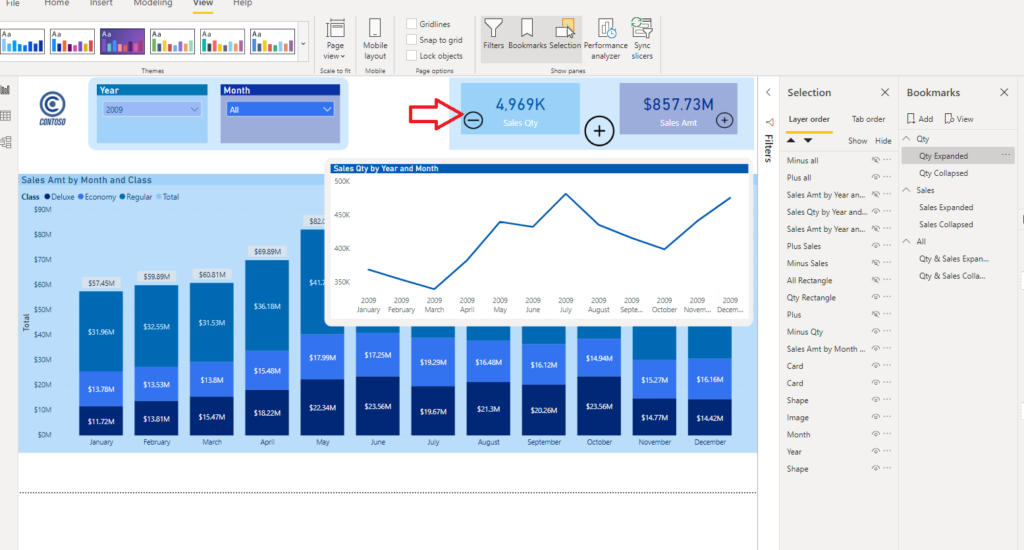This screenshot has height=550, width=1024.
Task: Apply the last visible theme thumbnail
Action: [272, 41]
